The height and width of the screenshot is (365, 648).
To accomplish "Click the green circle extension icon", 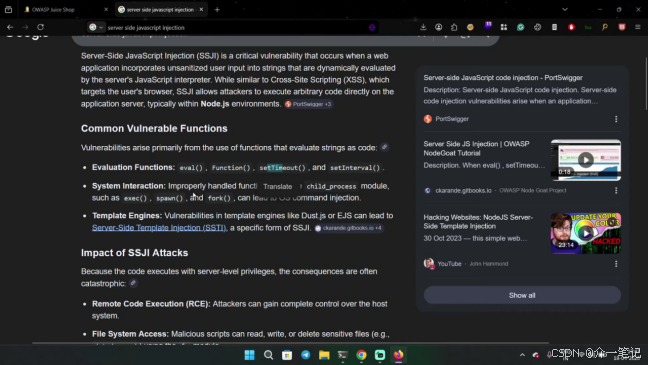I will (521, 27).
